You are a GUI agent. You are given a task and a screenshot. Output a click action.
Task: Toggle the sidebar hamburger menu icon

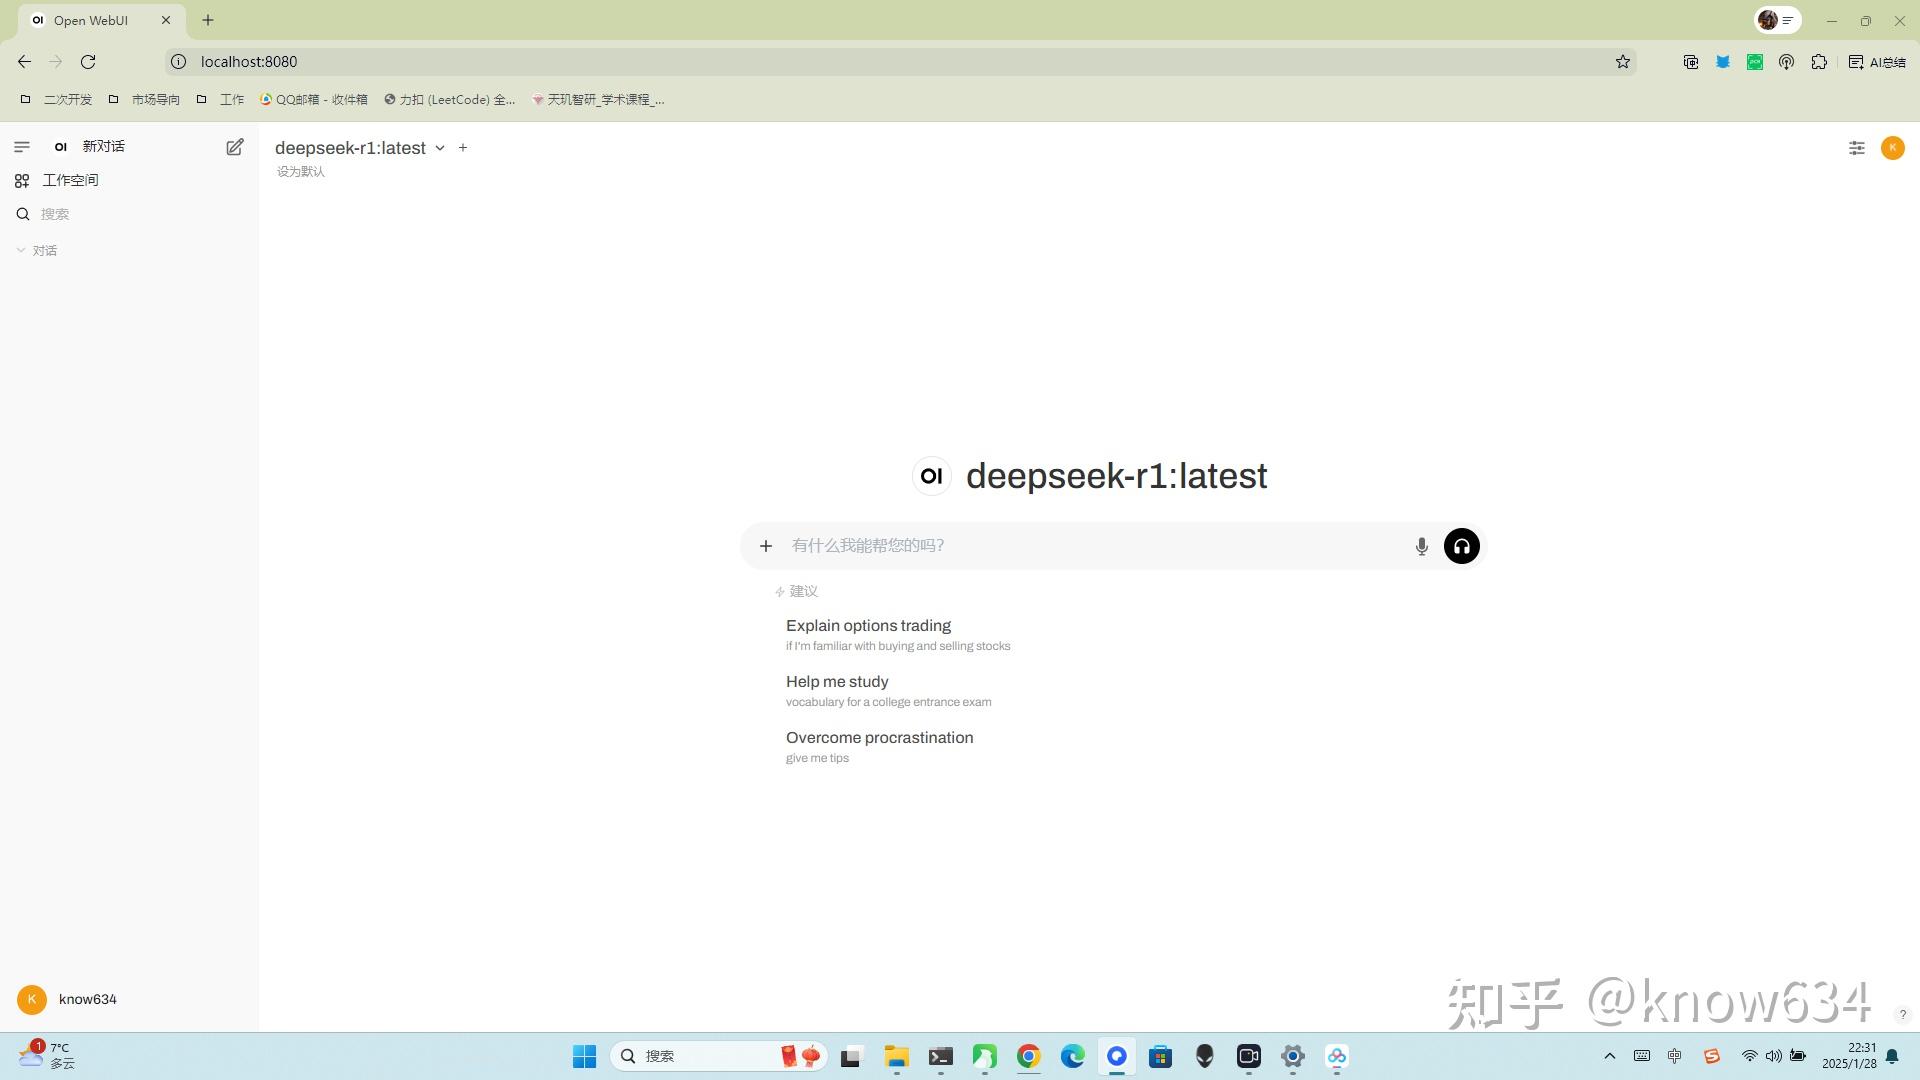22,147
